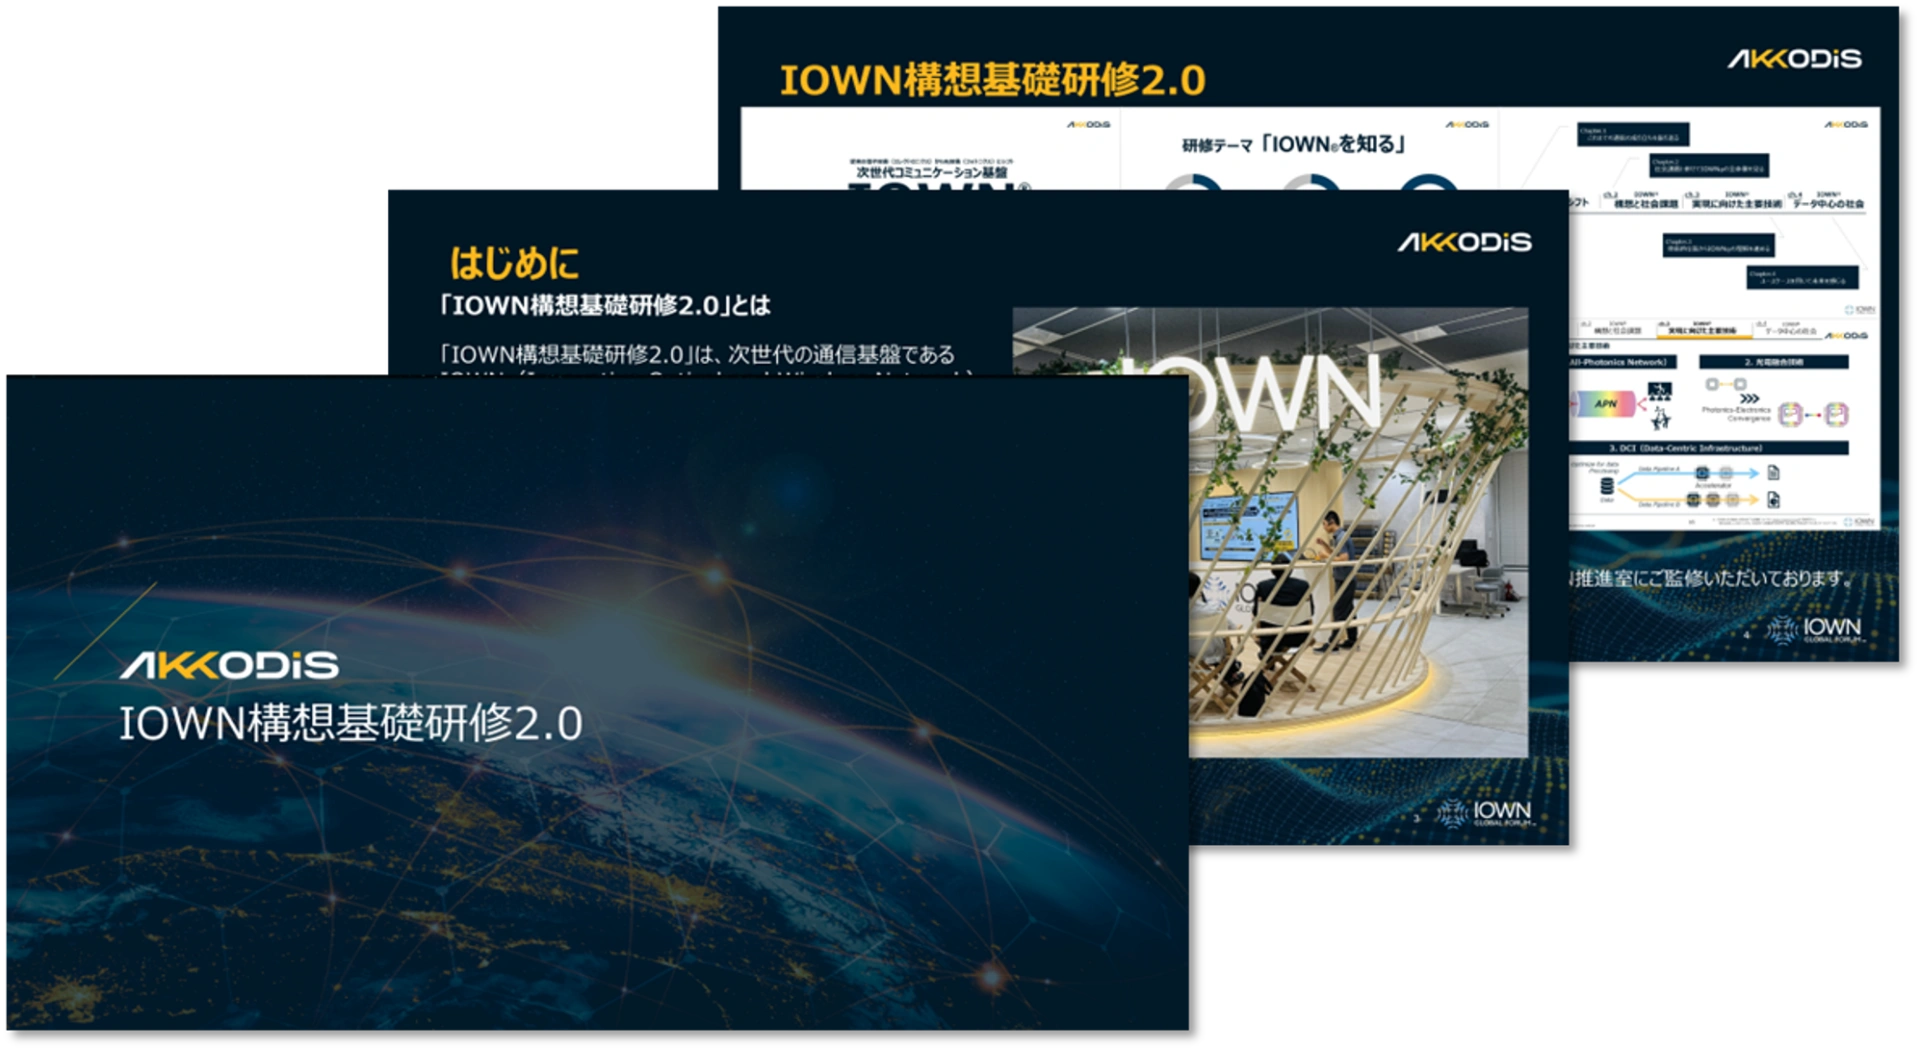Select the 研修テーマ「IOWNを知る」 mini slide
Image resolution: width=1920 pixels, height=1051 pixels.
(1309, 150)
